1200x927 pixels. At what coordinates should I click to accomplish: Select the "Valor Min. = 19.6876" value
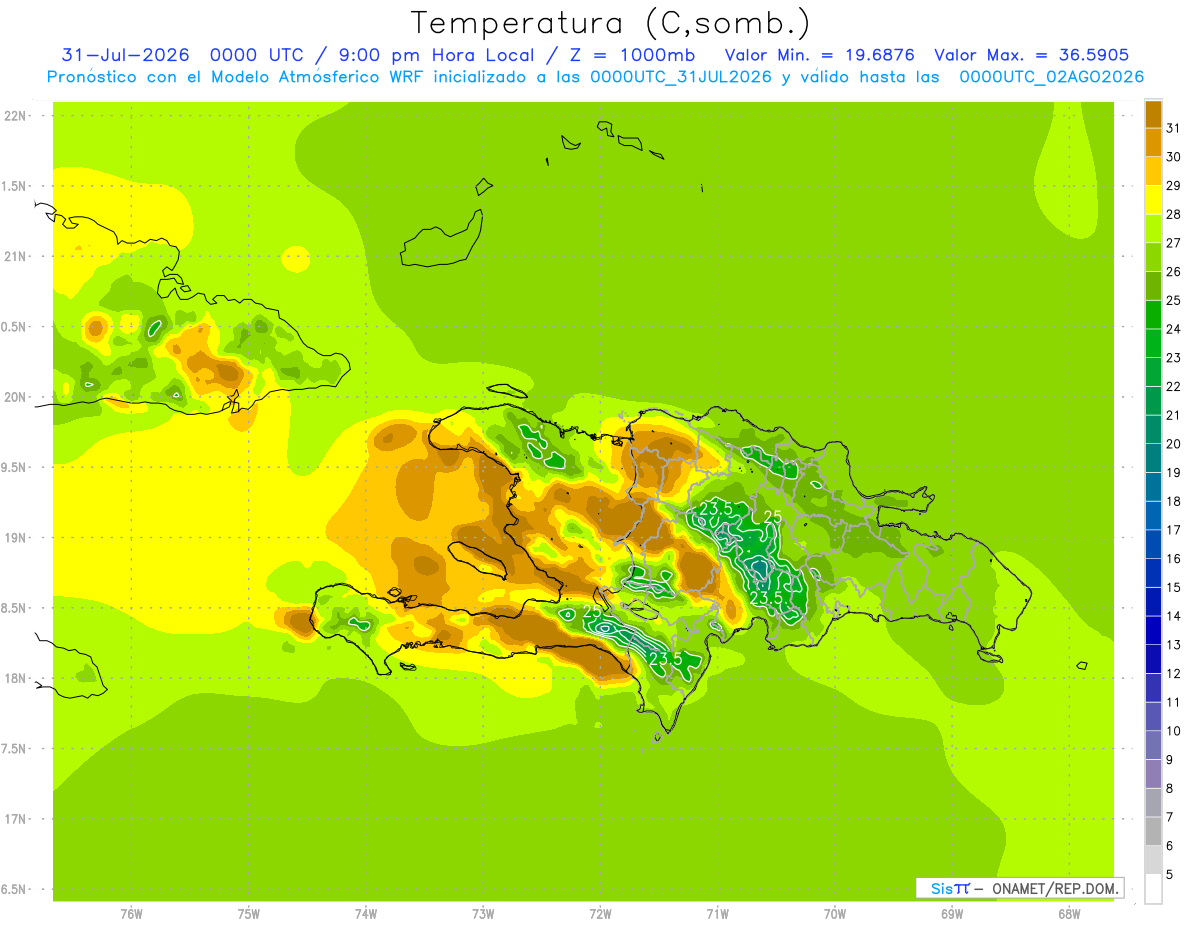tap(818, 55)
